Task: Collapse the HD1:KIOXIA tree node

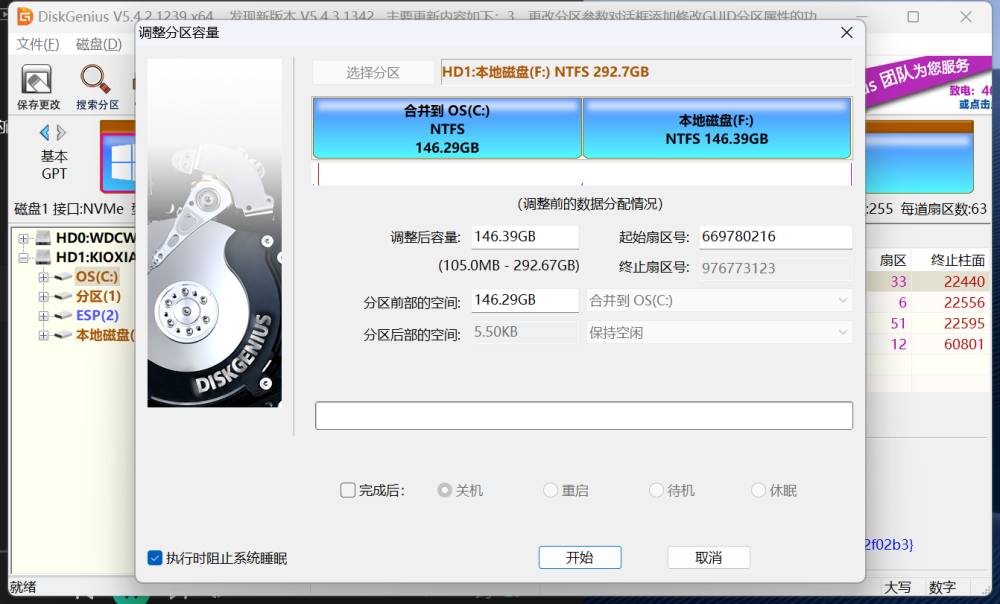Action: coord(24,258)
